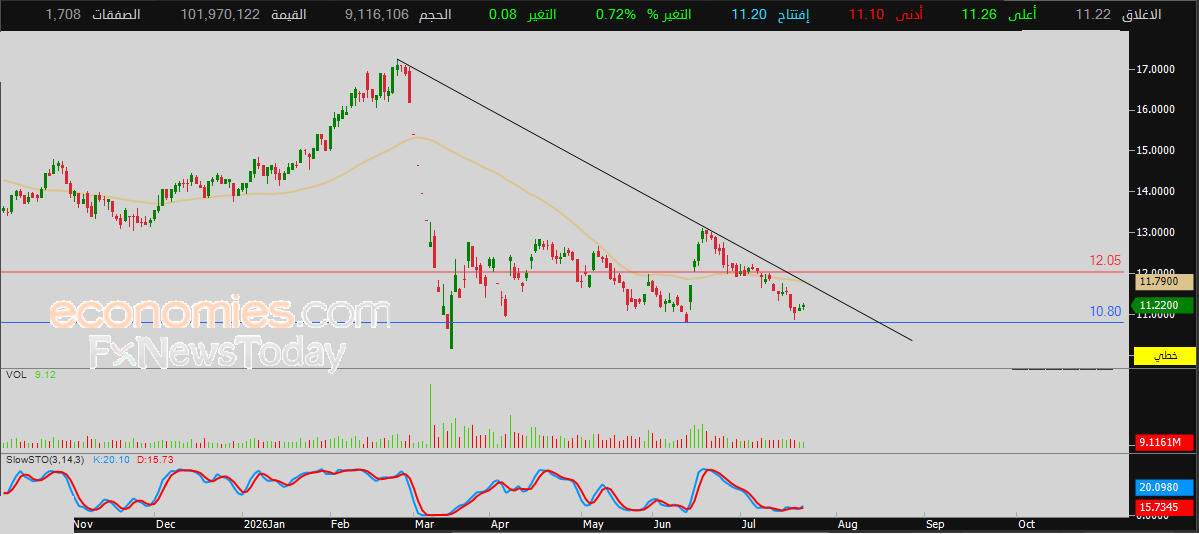Click the red 9.1161M volume tag
Screen dimensions: 1199x534
coord(1165,443)
